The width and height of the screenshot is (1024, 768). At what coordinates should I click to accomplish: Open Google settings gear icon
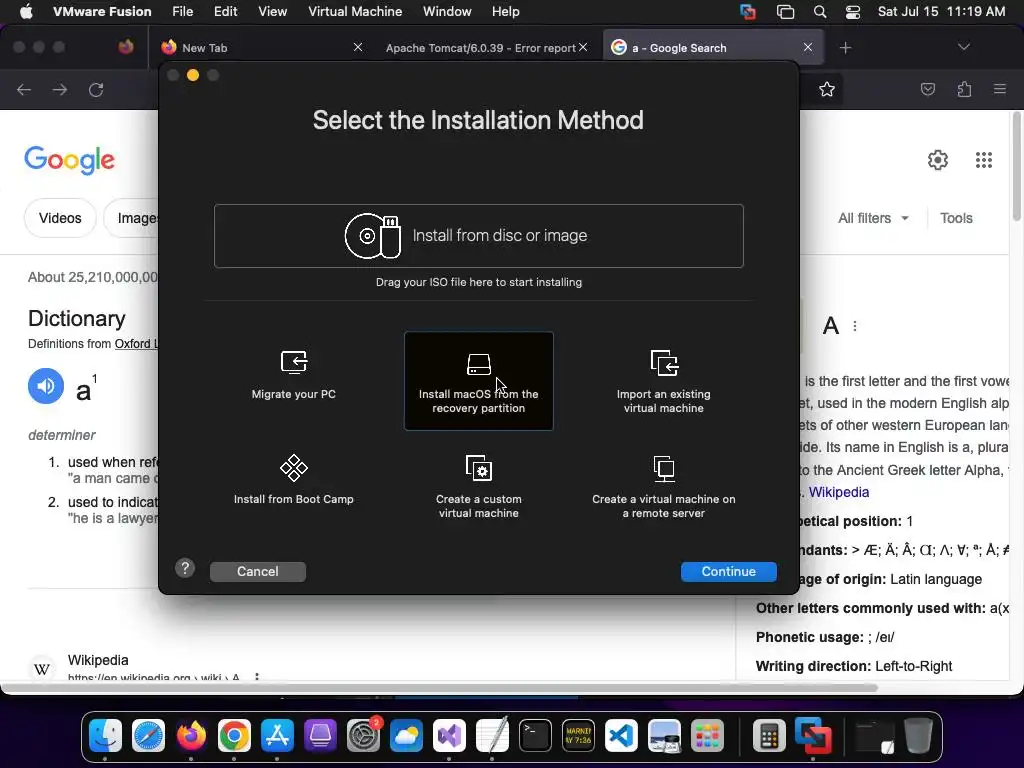[938, 160]
